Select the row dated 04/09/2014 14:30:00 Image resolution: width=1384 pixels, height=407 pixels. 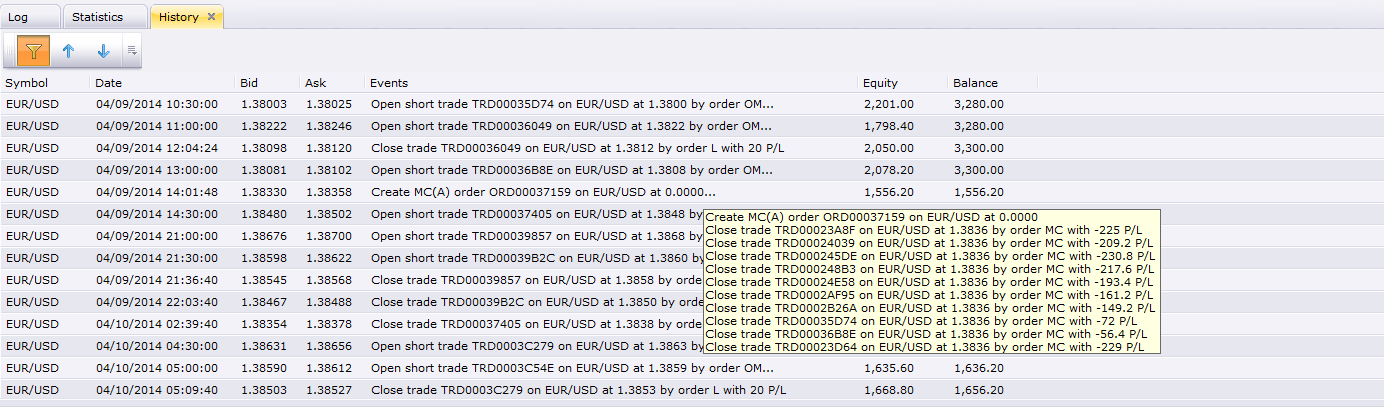tap(692, 214)
